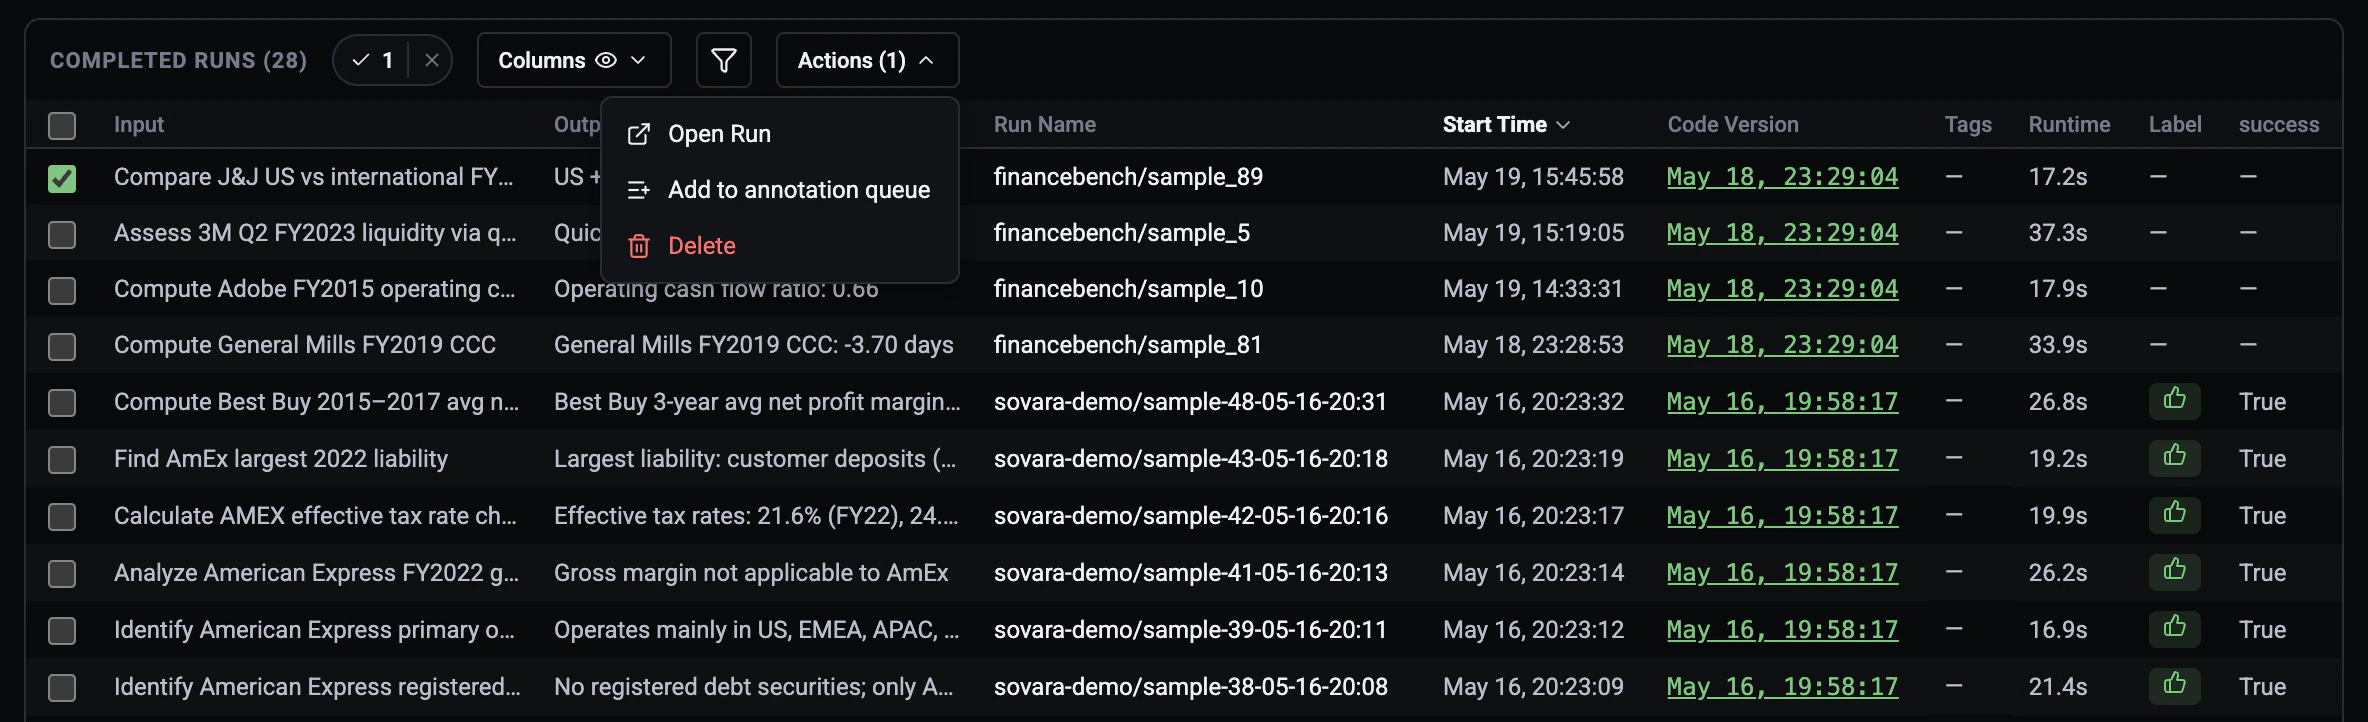Click run name financebench/sample_5

point(1122,233)
